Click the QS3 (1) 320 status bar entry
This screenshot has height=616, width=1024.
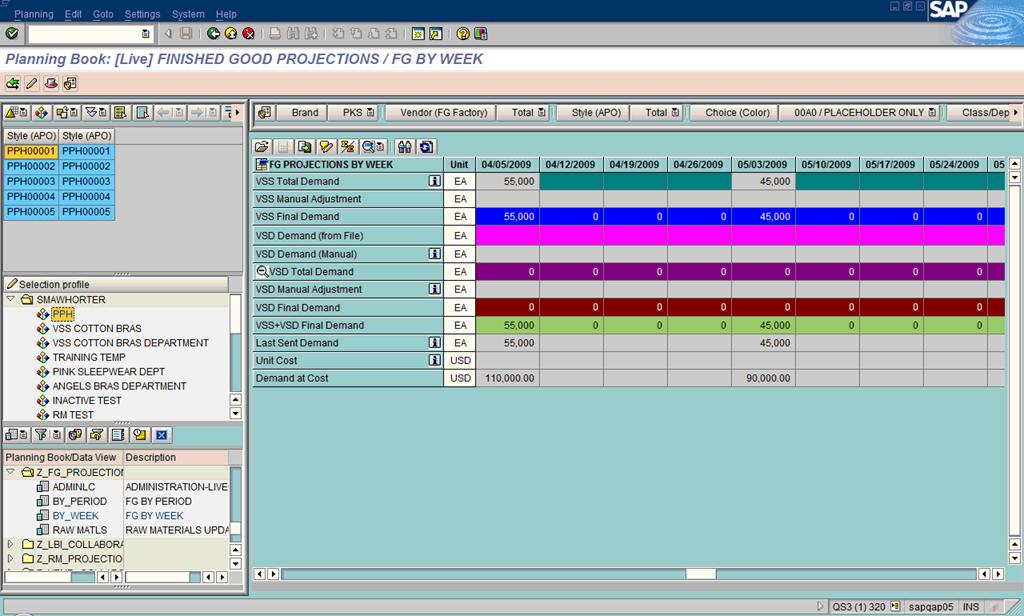[858, 607]
